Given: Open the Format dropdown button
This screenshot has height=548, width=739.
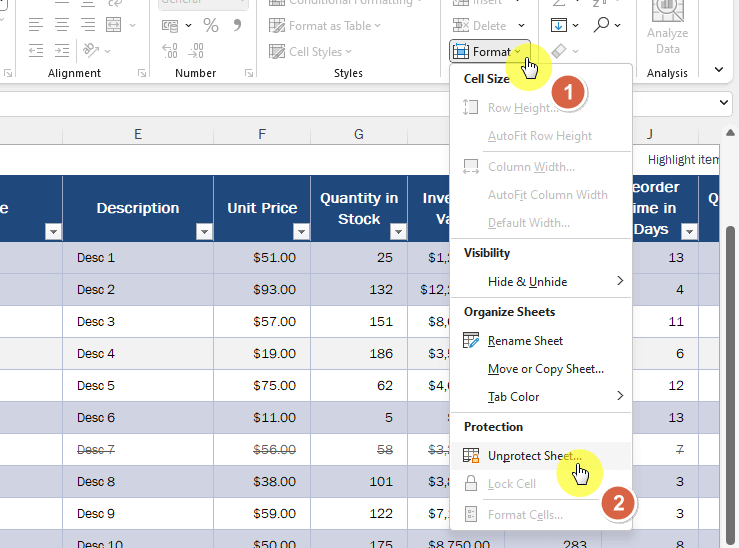Looking at the screenshot, I should [490, 51].
